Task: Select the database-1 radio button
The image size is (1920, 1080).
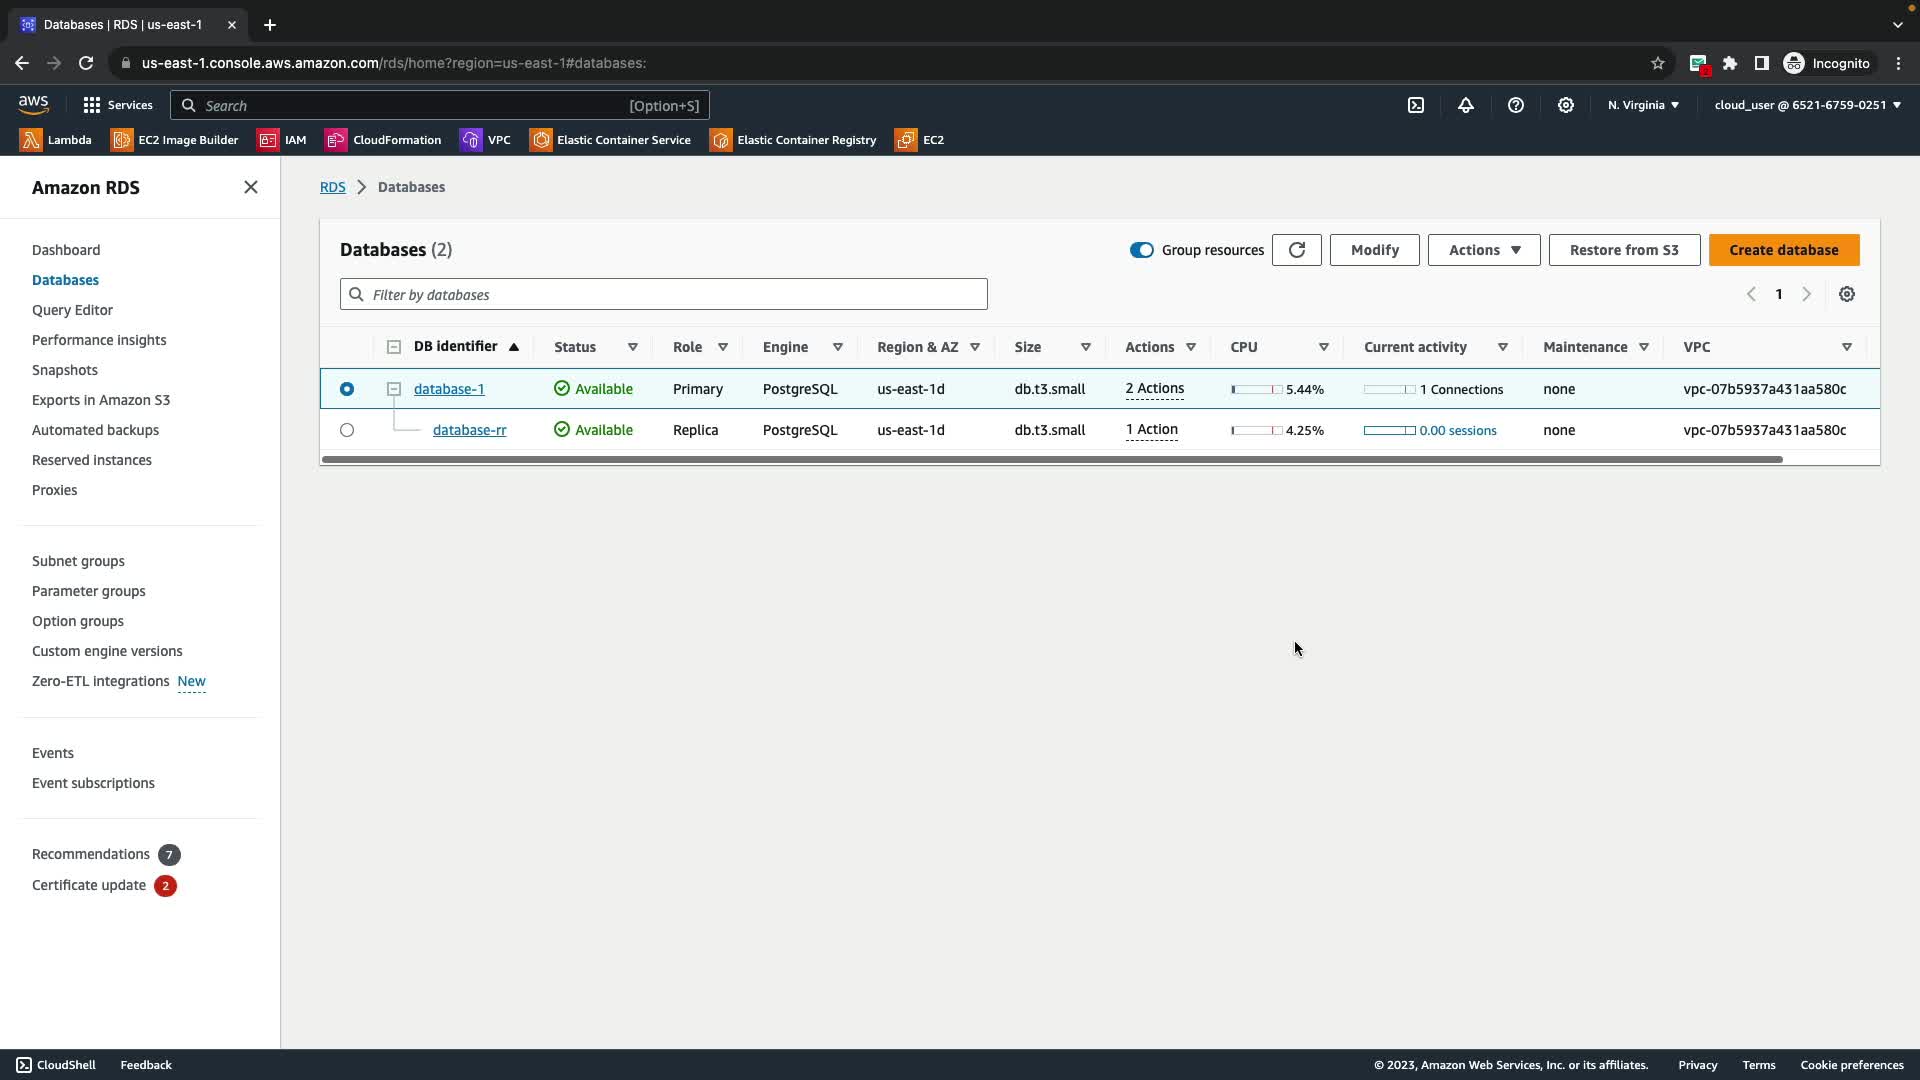Action: [347, 389]
